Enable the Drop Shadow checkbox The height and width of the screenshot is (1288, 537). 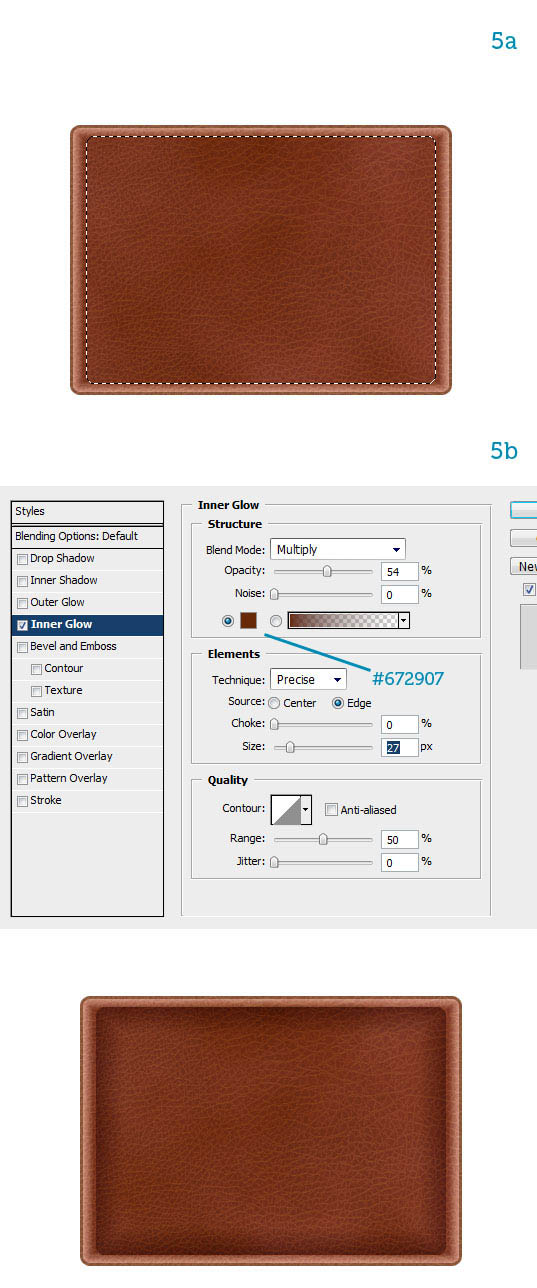point(22,559)
